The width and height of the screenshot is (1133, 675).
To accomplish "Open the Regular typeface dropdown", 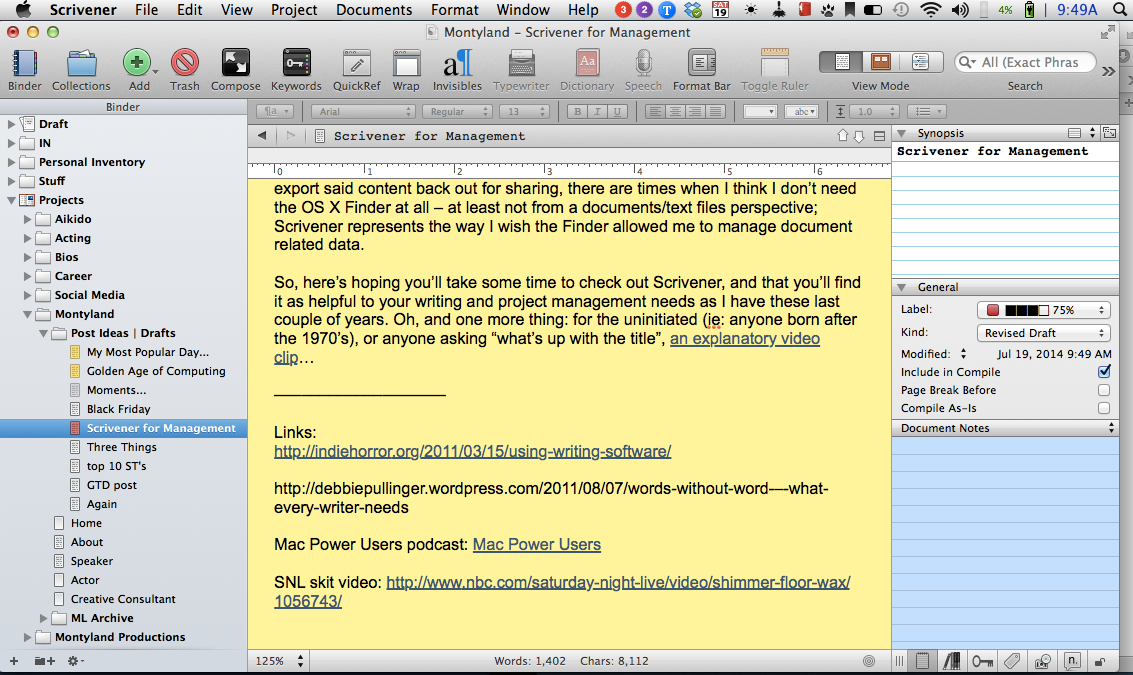I will coord(457,111).
